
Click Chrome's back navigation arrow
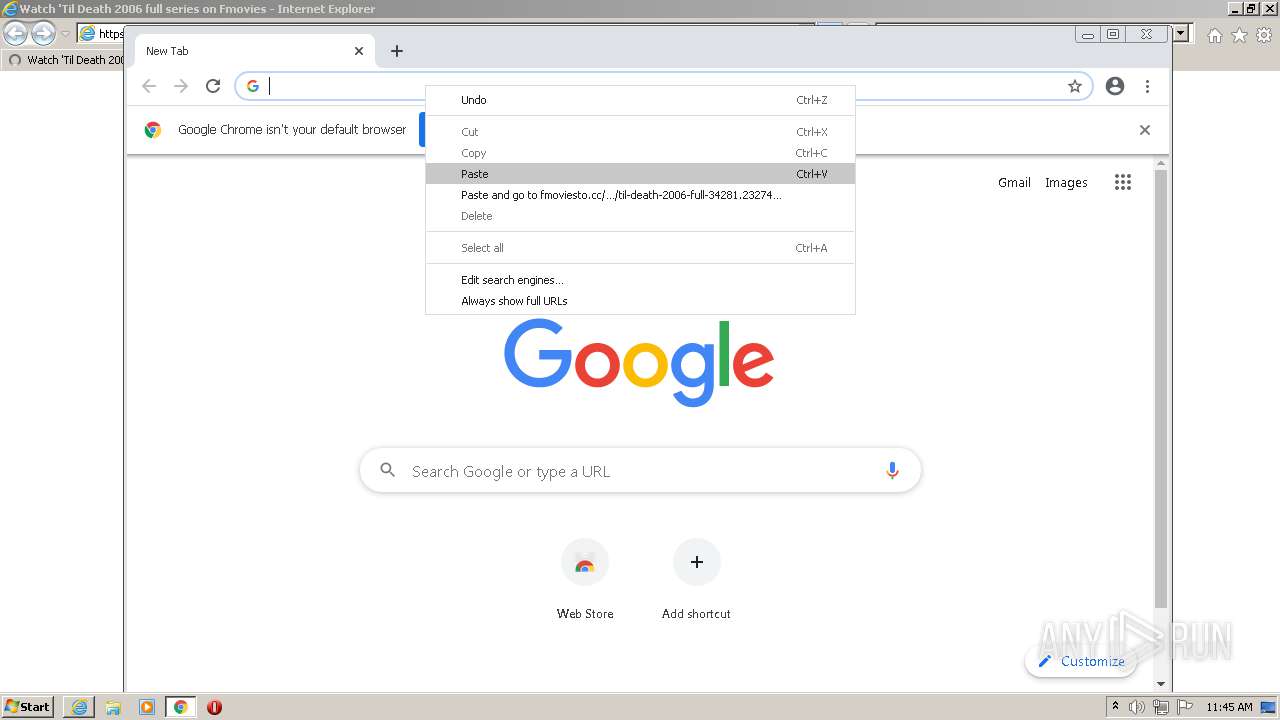pyautogui.click(x=149, y=86)
